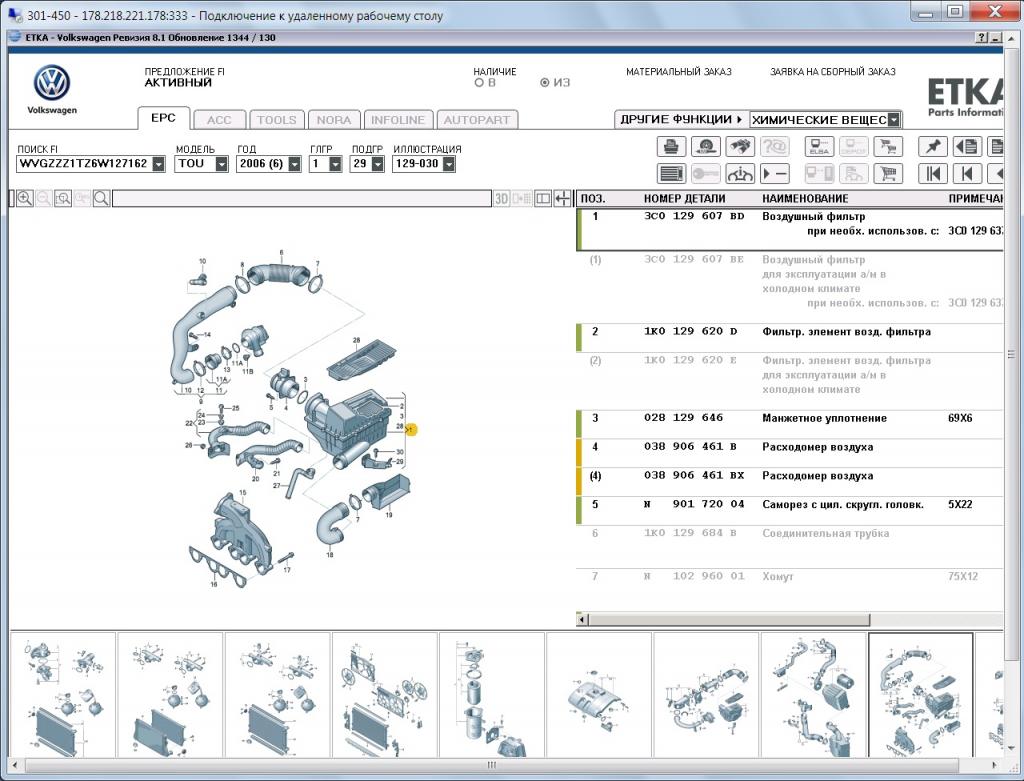Switch to the ACC tab

tap(219, 120)
